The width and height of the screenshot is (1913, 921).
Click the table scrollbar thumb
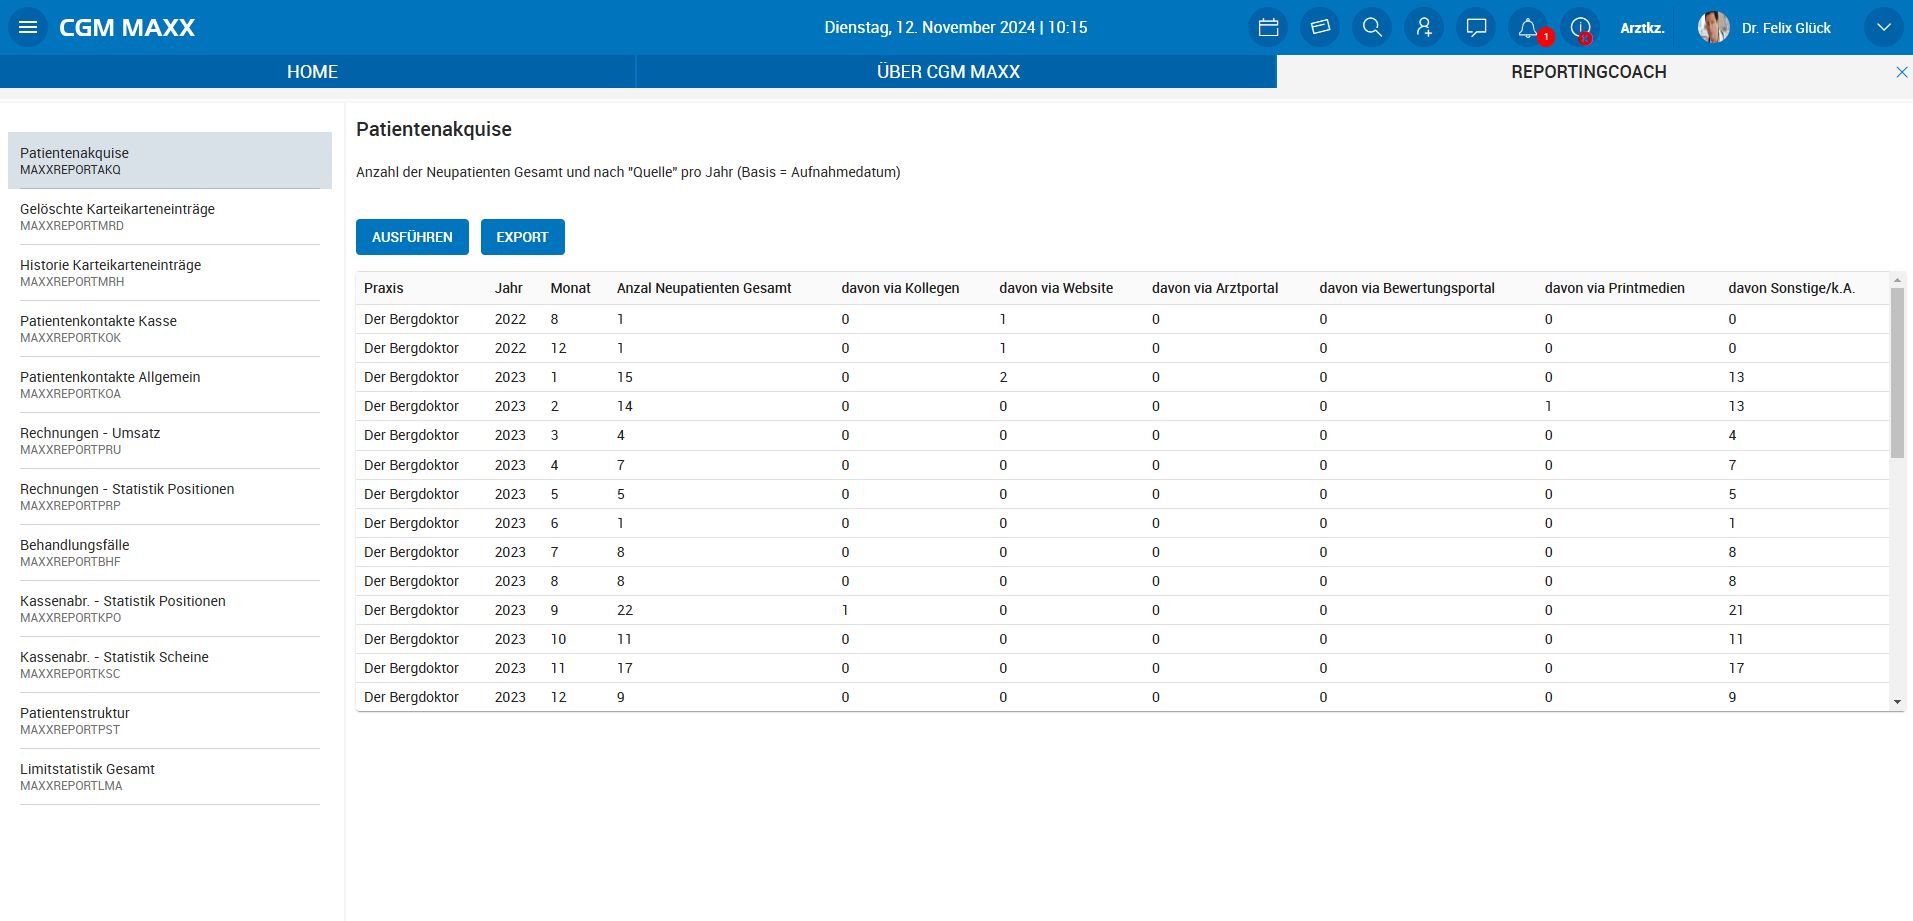1897,373
